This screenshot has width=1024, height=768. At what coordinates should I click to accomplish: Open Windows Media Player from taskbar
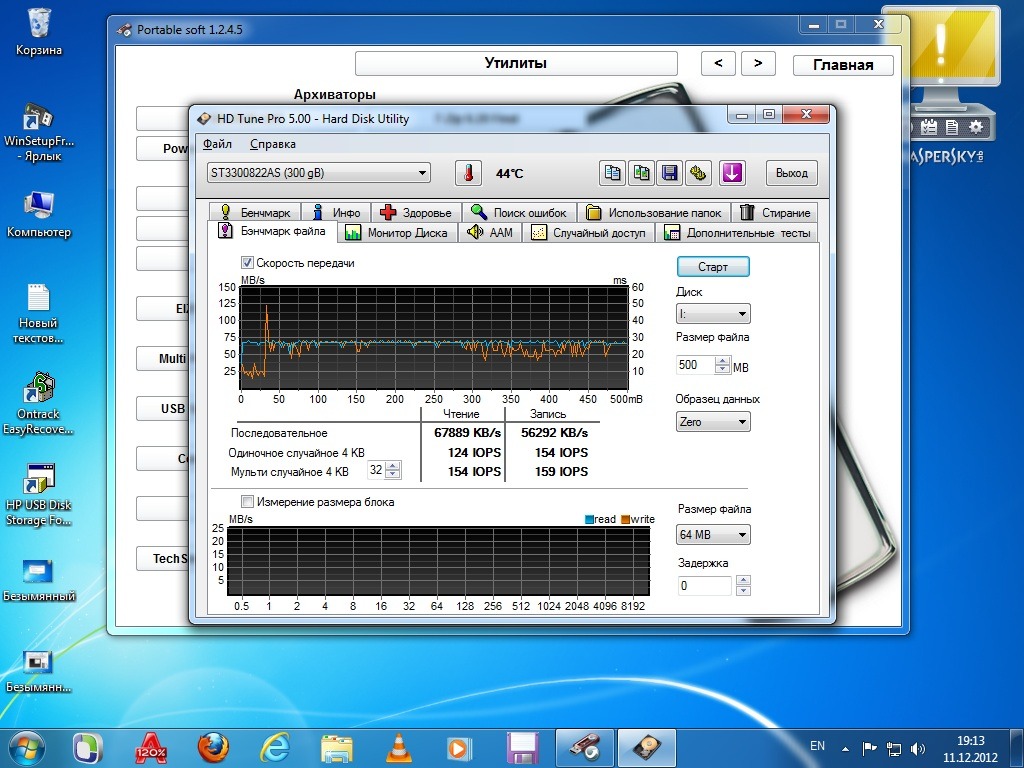pyautogui.click(x=459, y=748)
